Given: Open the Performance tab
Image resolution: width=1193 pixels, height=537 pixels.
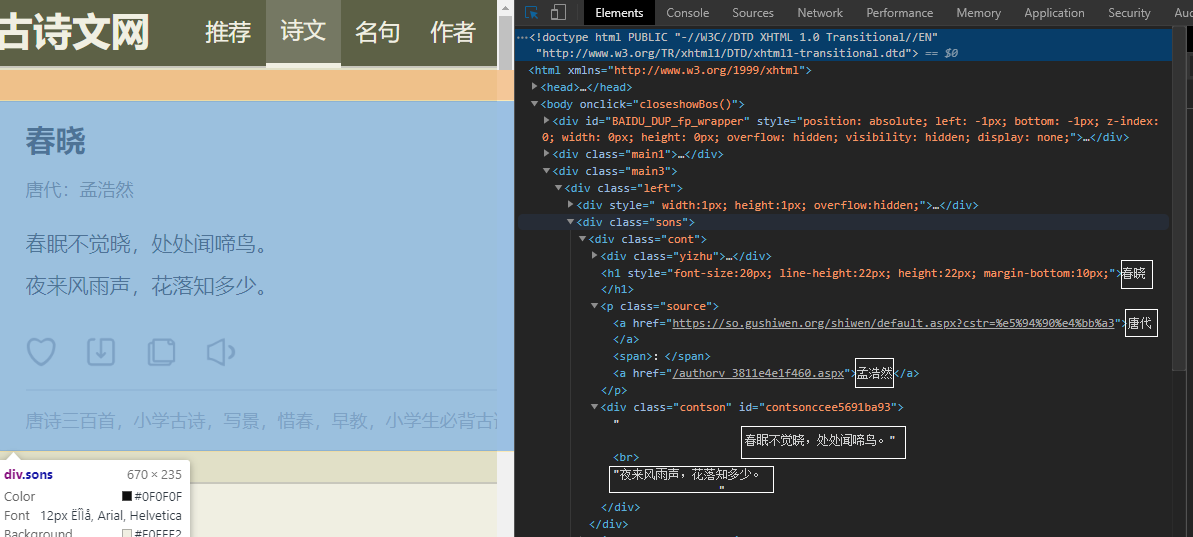Looking at the screenshot, I should pyautogui.click(x=899, y=12).
